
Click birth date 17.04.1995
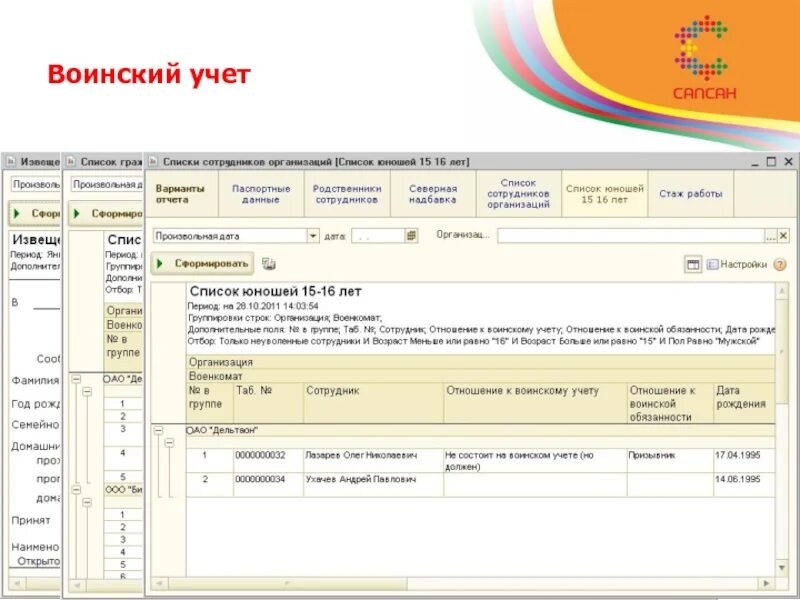(x=744, y=461)
